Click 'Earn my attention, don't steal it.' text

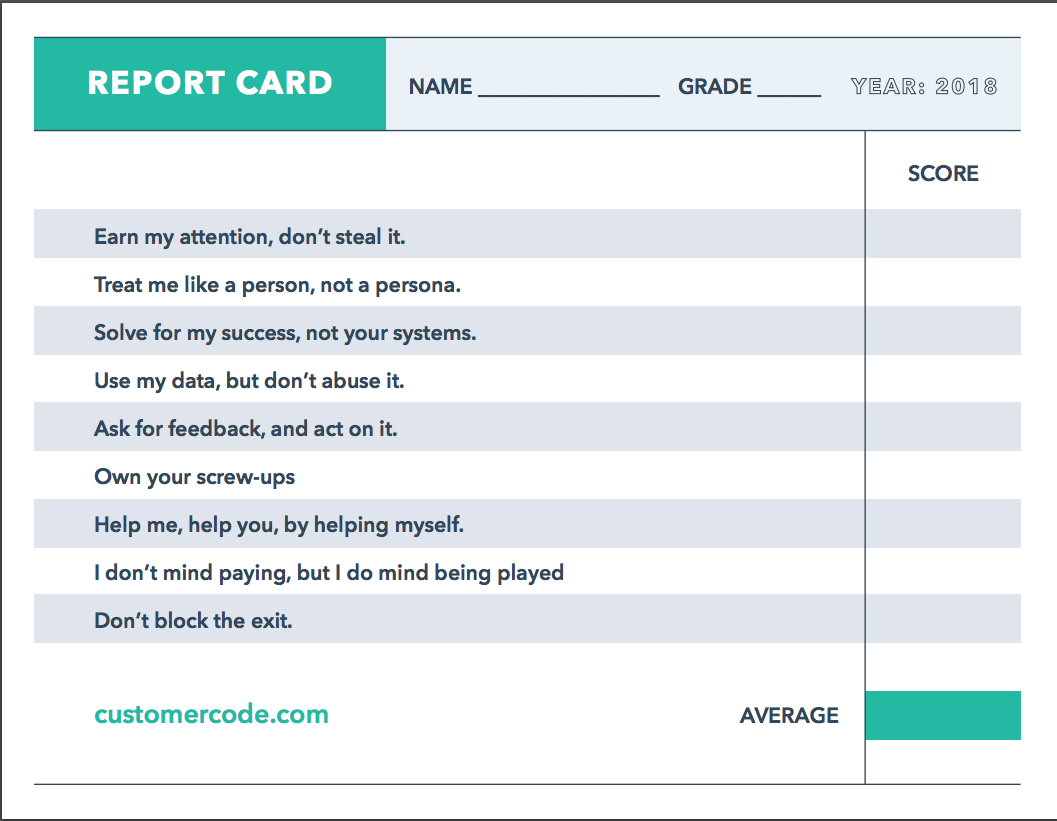[x=249, y=237]
